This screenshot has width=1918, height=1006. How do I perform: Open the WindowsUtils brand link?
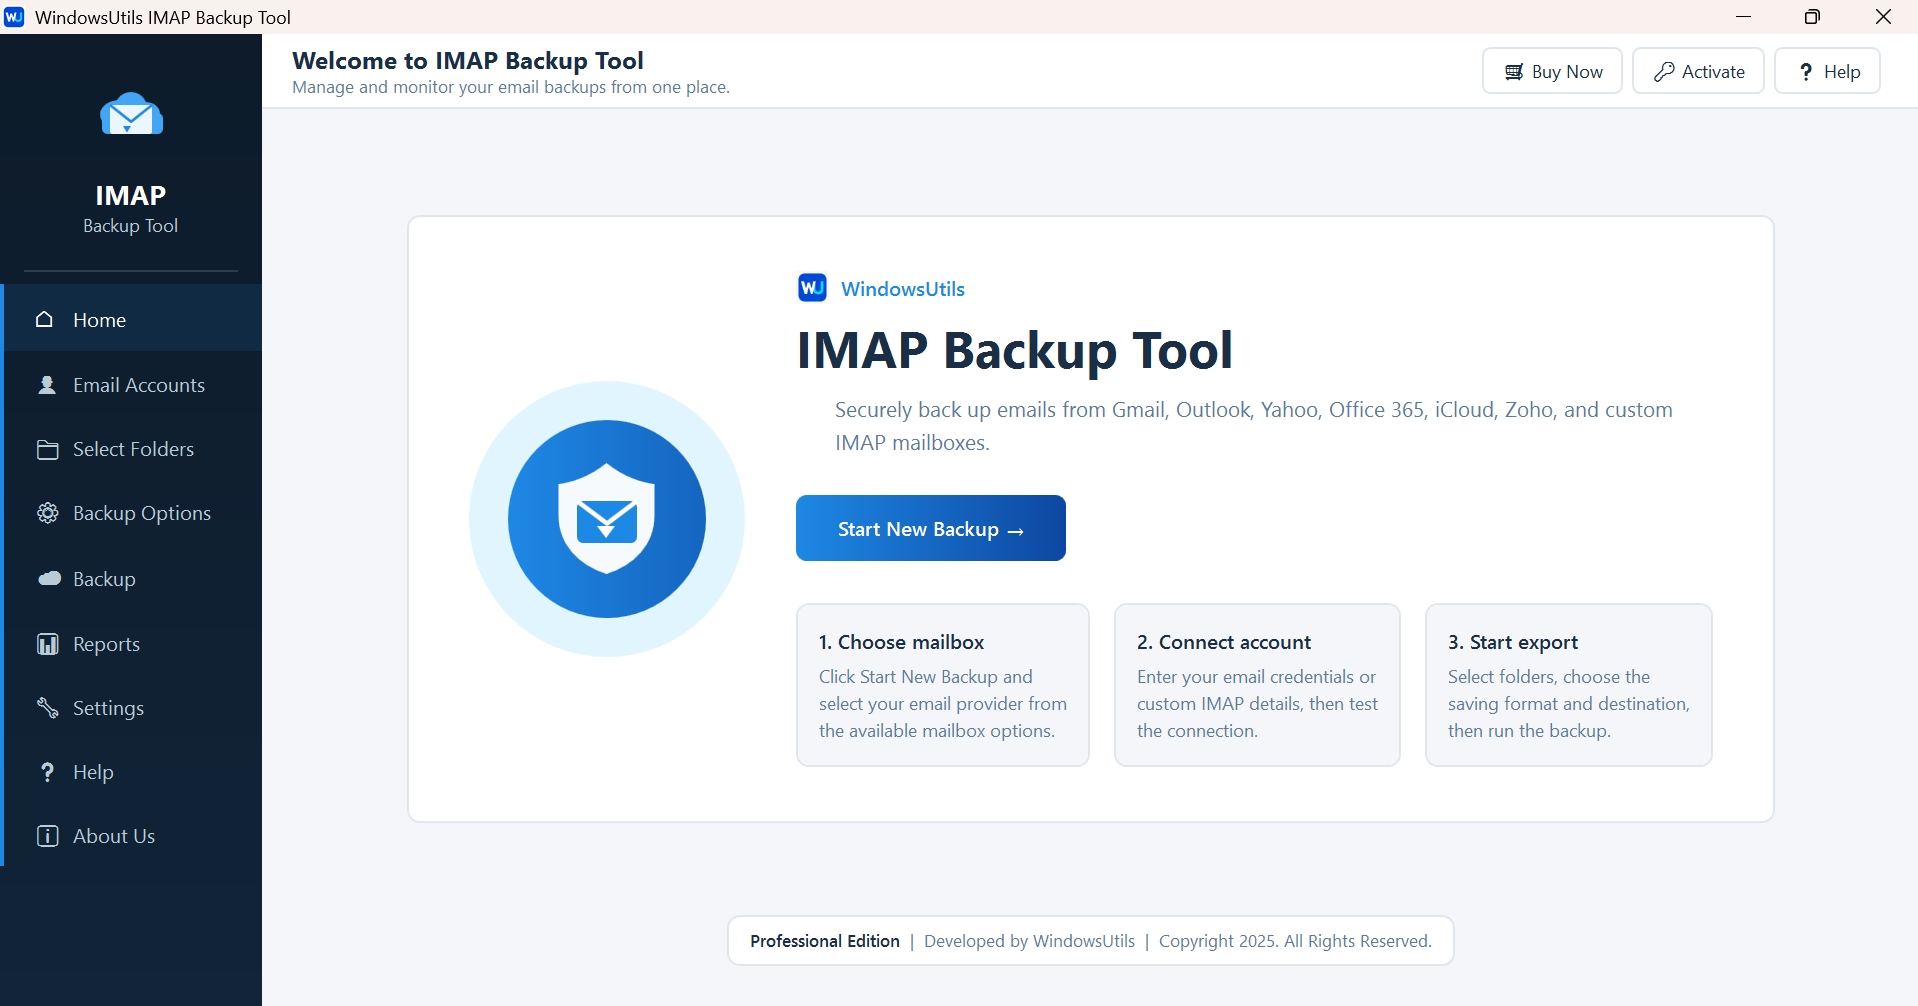903,289
